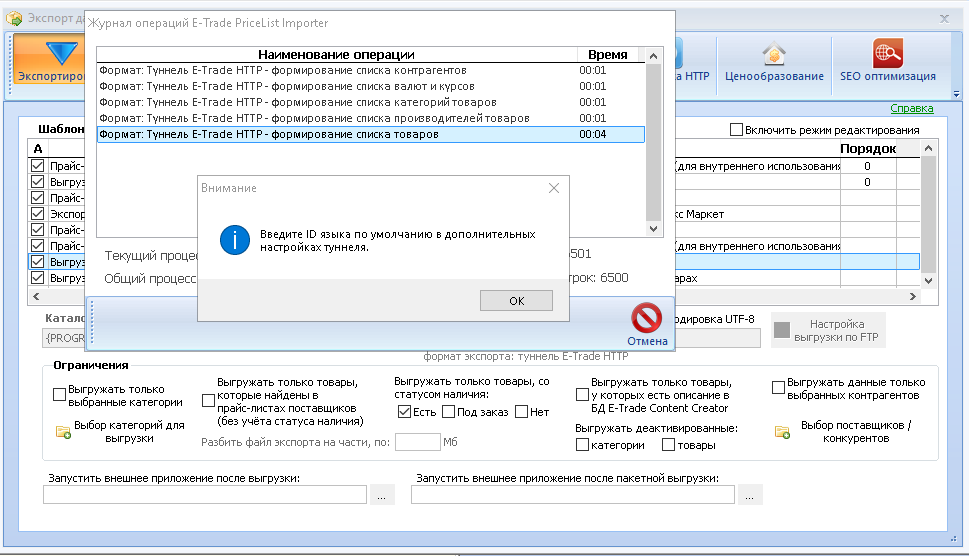Open the Справка link
Viewport: 969px width, 556px height.
click(912, 108)
